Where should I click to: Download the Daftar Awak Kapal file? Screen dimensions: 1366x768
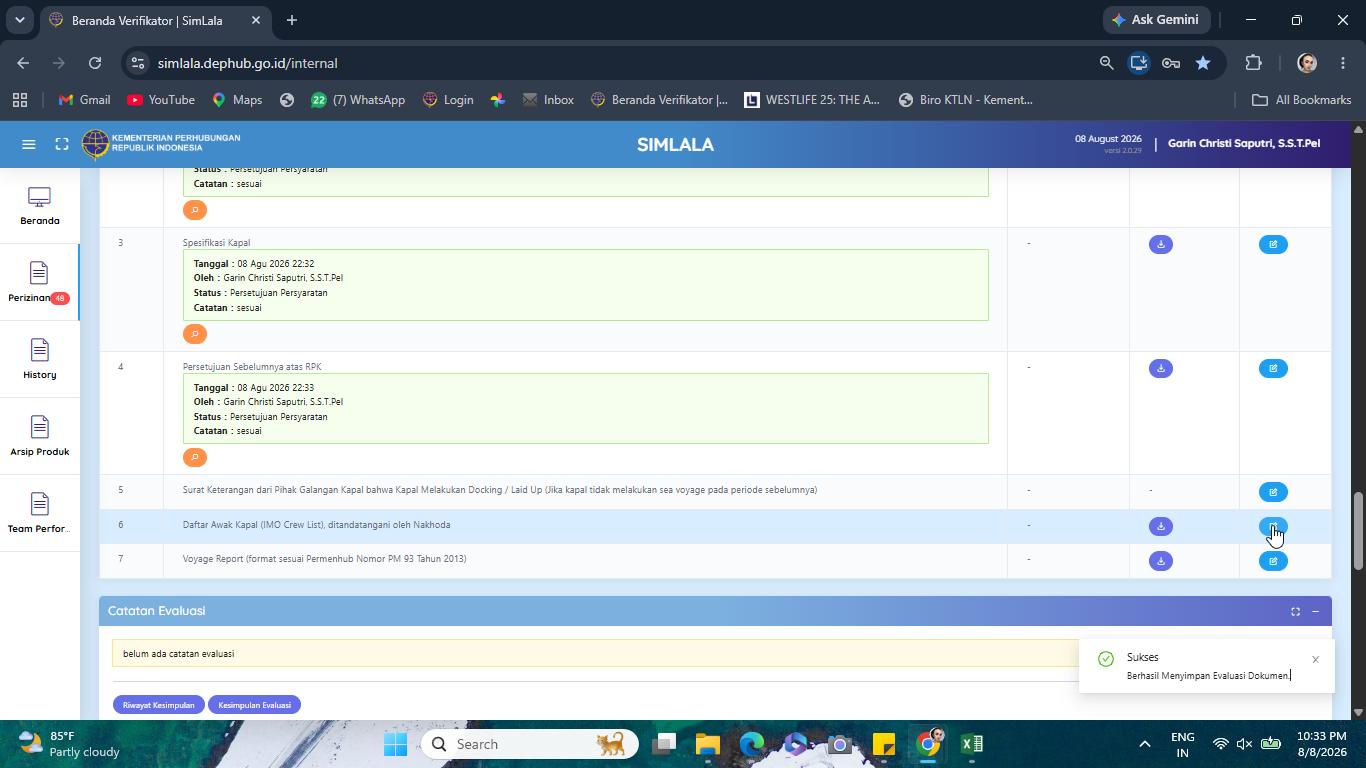1160,526
